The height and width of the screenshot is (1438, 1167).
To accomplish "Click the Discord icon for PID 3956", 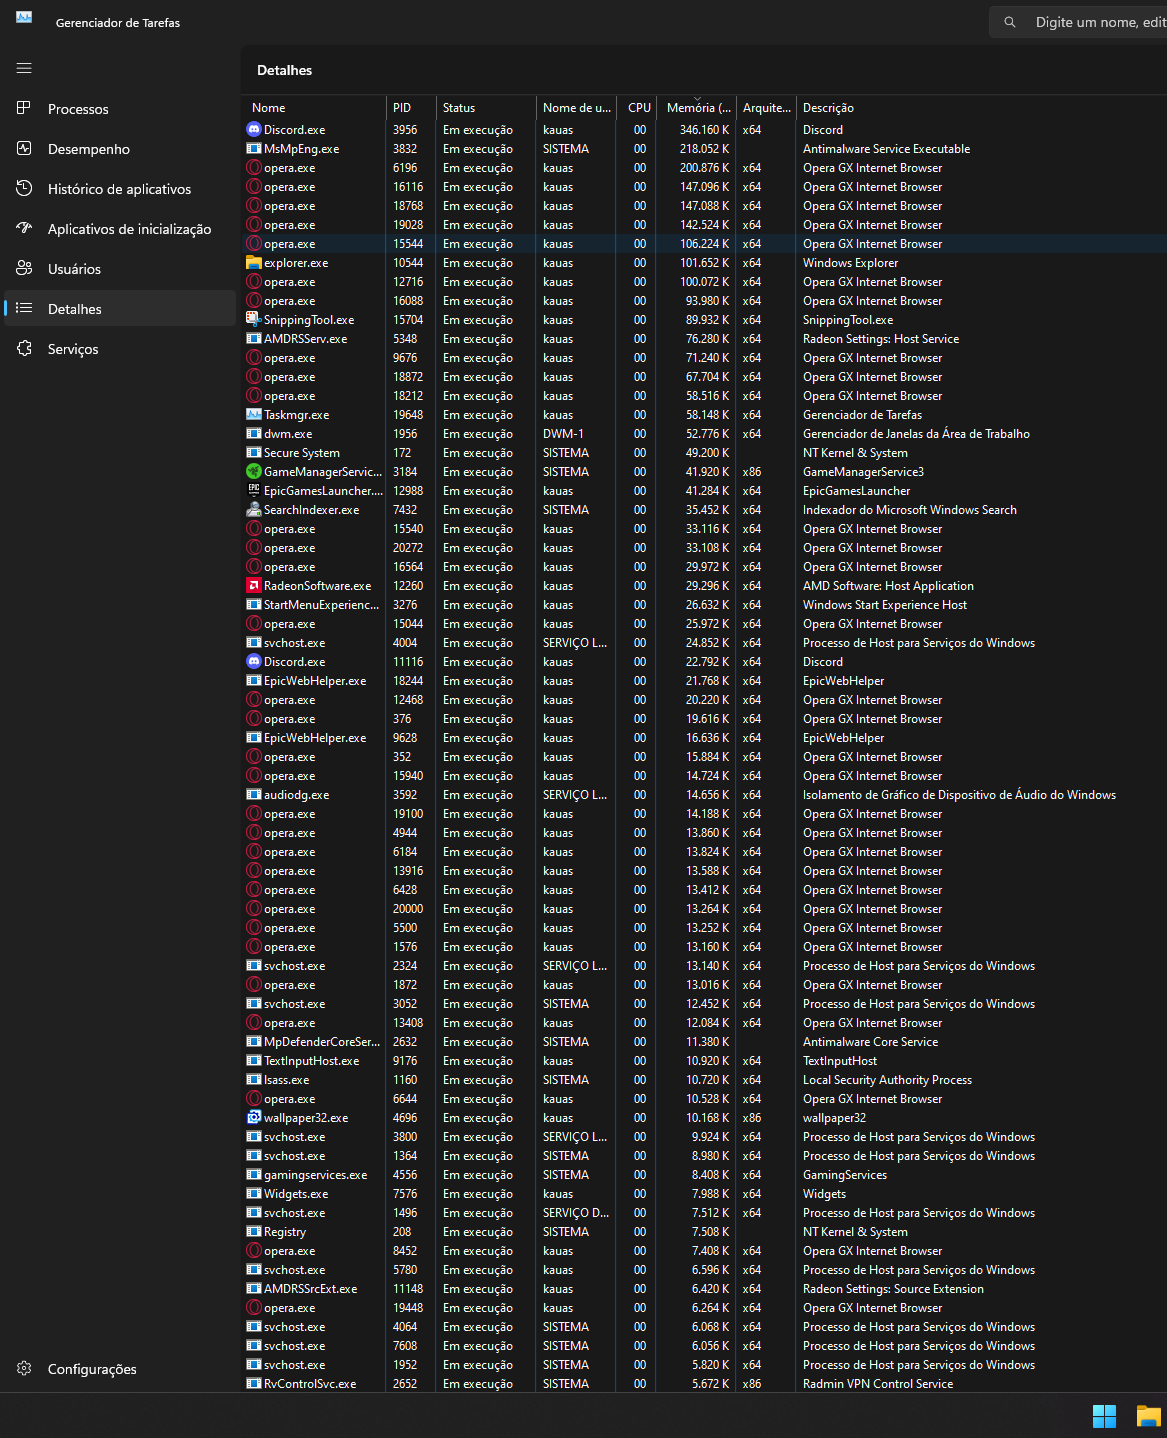I will (x=254, y=129).
